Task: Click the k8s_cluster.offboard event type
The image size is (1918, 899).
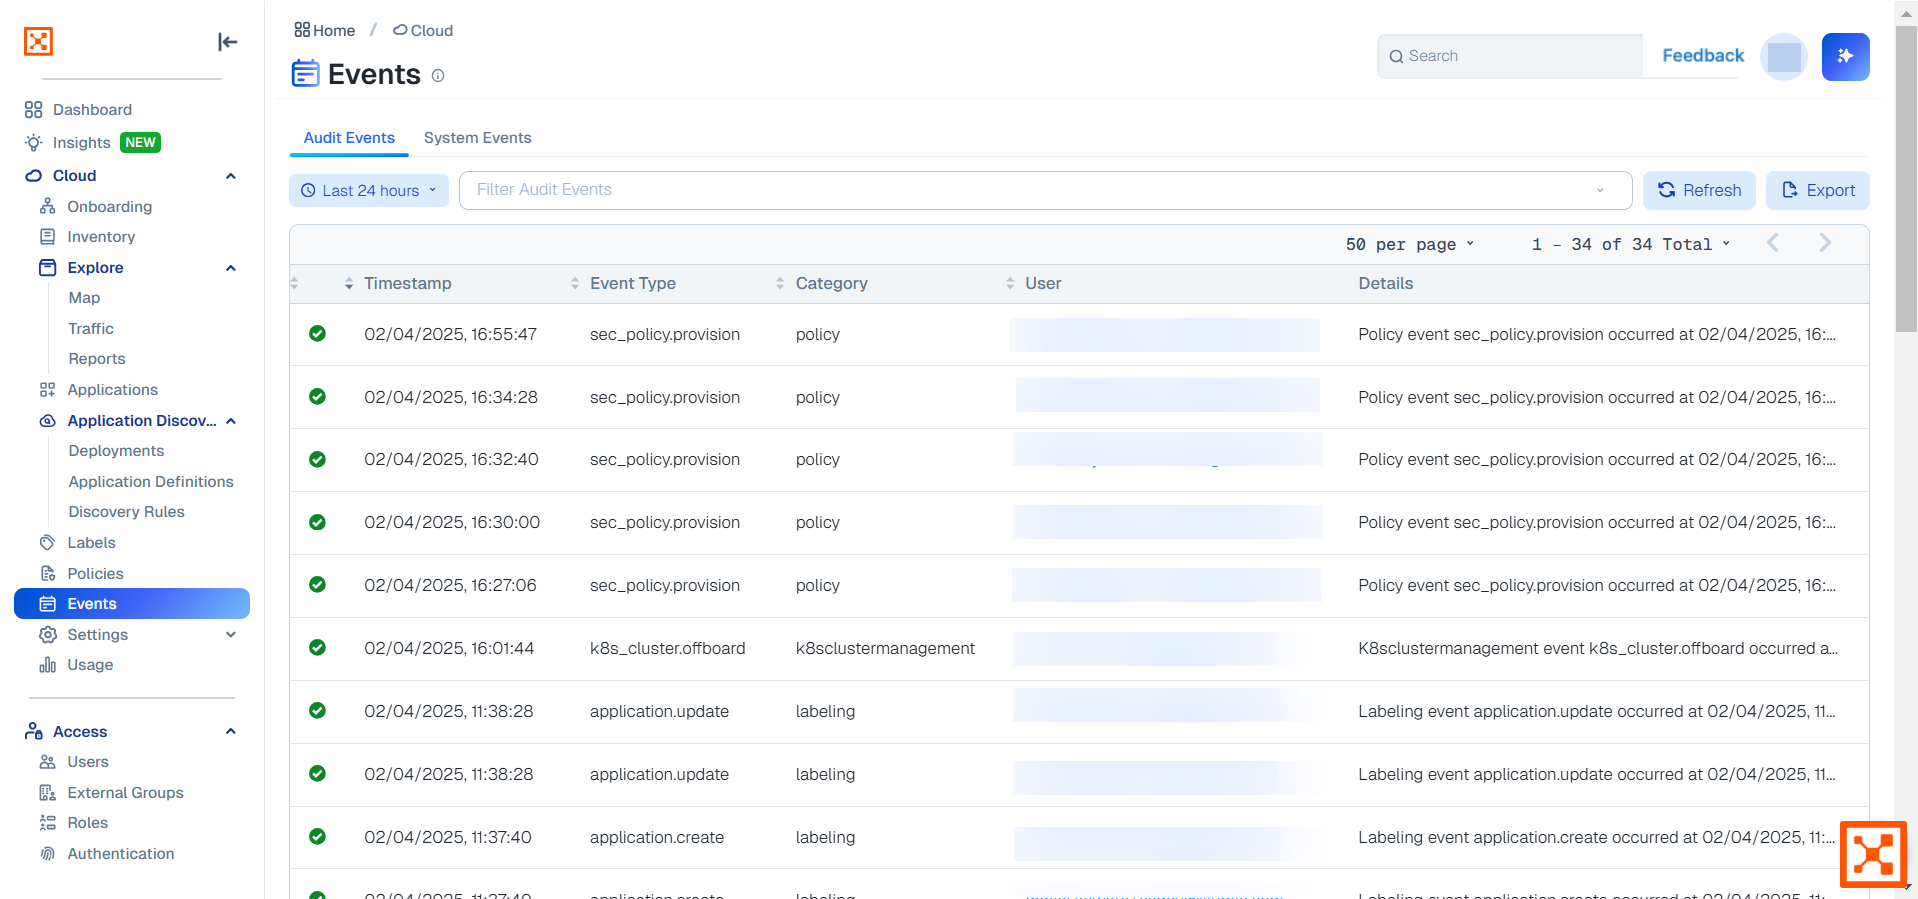Action: (x=667, y=649)
